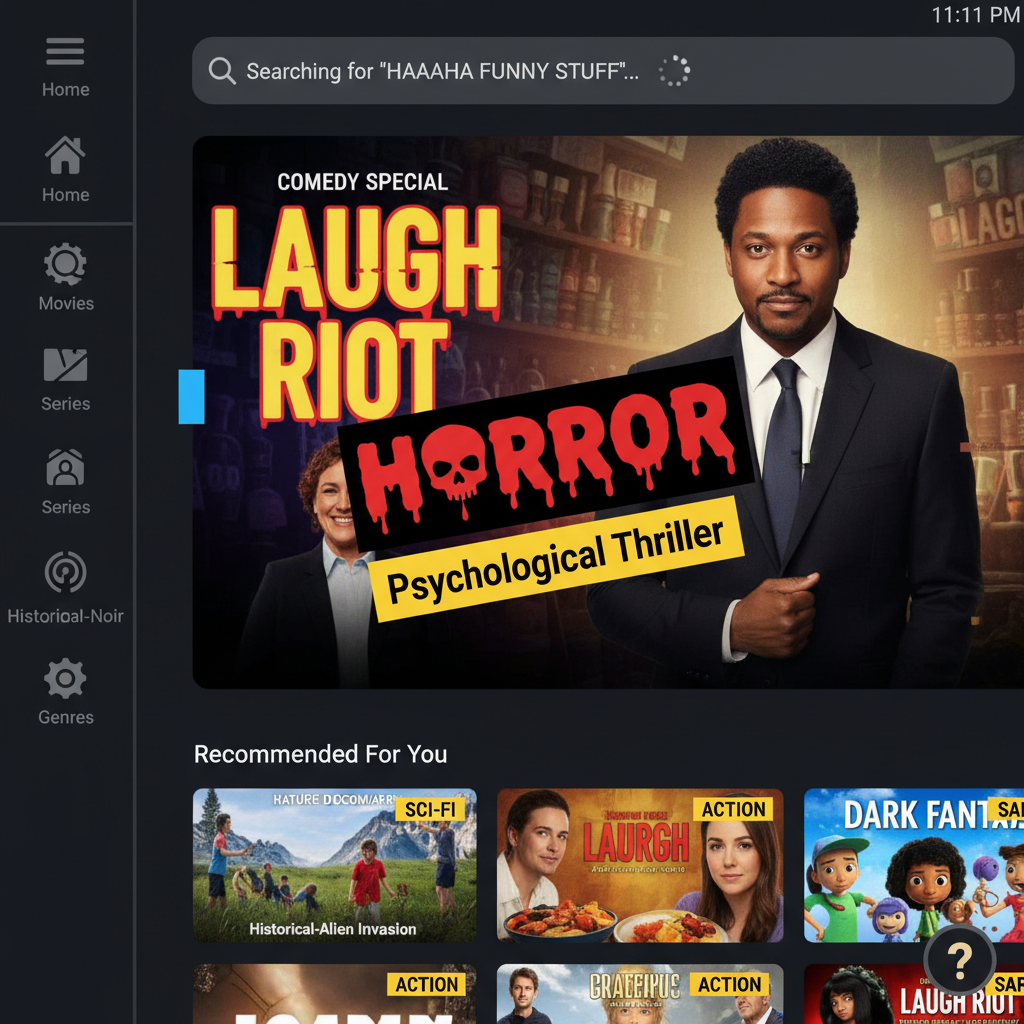Open the Graceipue thumbnail in second row
This screenshot has height=1024, width=1024.
pyautogui.click(x=639, y=994)
